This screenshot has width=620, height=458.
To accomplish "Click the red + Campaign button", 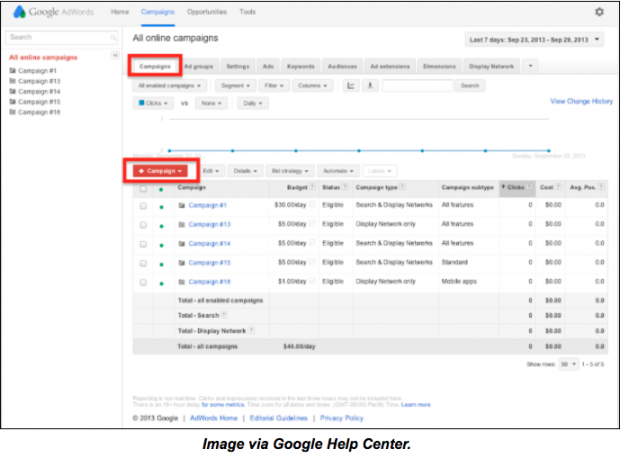I will [x=160, y=171].
